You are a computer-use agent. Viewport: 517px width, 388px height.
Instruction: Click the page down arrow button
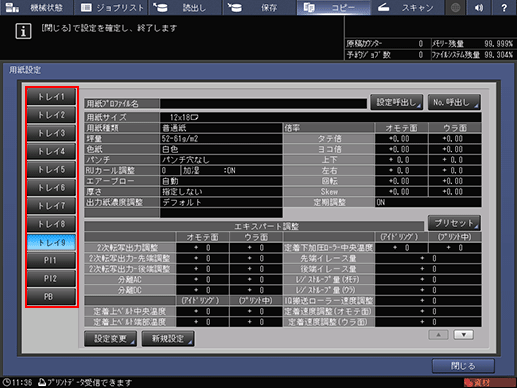(464, 335)
